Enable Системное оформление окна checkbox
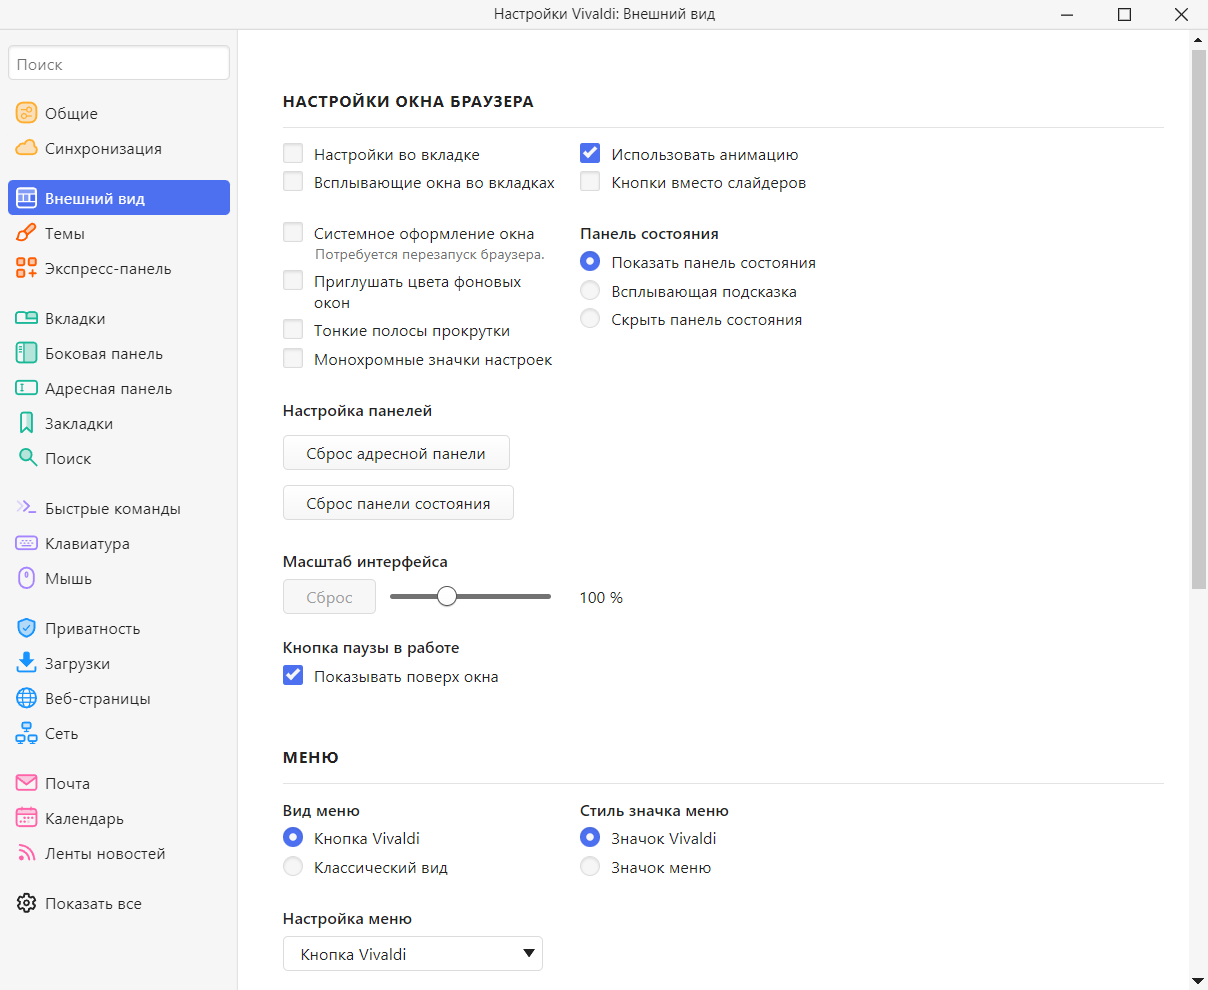Viewport: 1208px width, 990px height. 293,233
